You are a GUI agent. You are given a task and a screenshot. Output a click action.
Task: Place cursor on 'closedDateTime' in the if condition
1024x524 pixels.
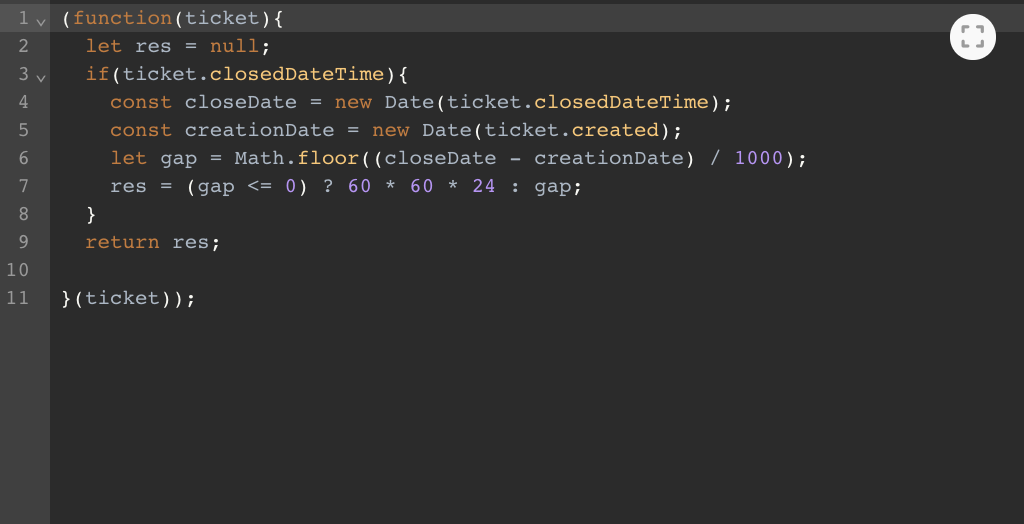(x=297, y=74)
